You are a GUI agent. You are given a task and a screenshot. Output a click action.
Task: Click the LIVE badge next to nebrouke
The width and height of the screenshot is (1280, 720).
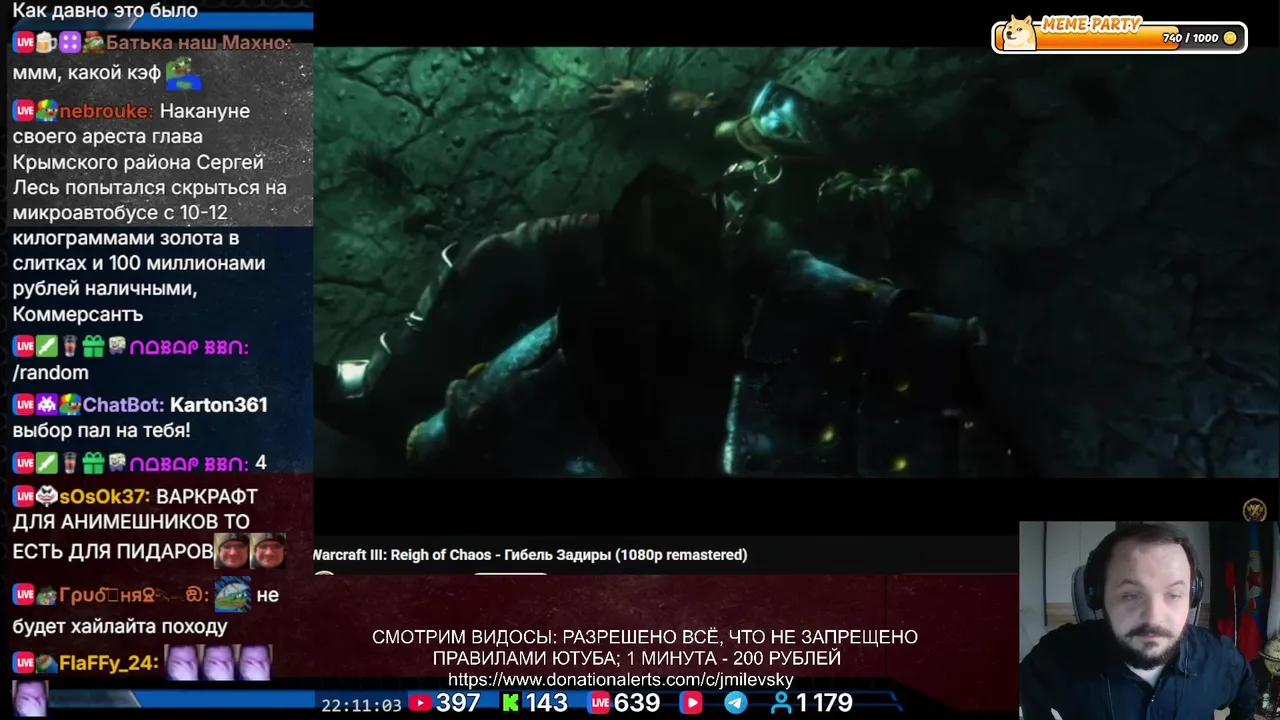(23, 111)
